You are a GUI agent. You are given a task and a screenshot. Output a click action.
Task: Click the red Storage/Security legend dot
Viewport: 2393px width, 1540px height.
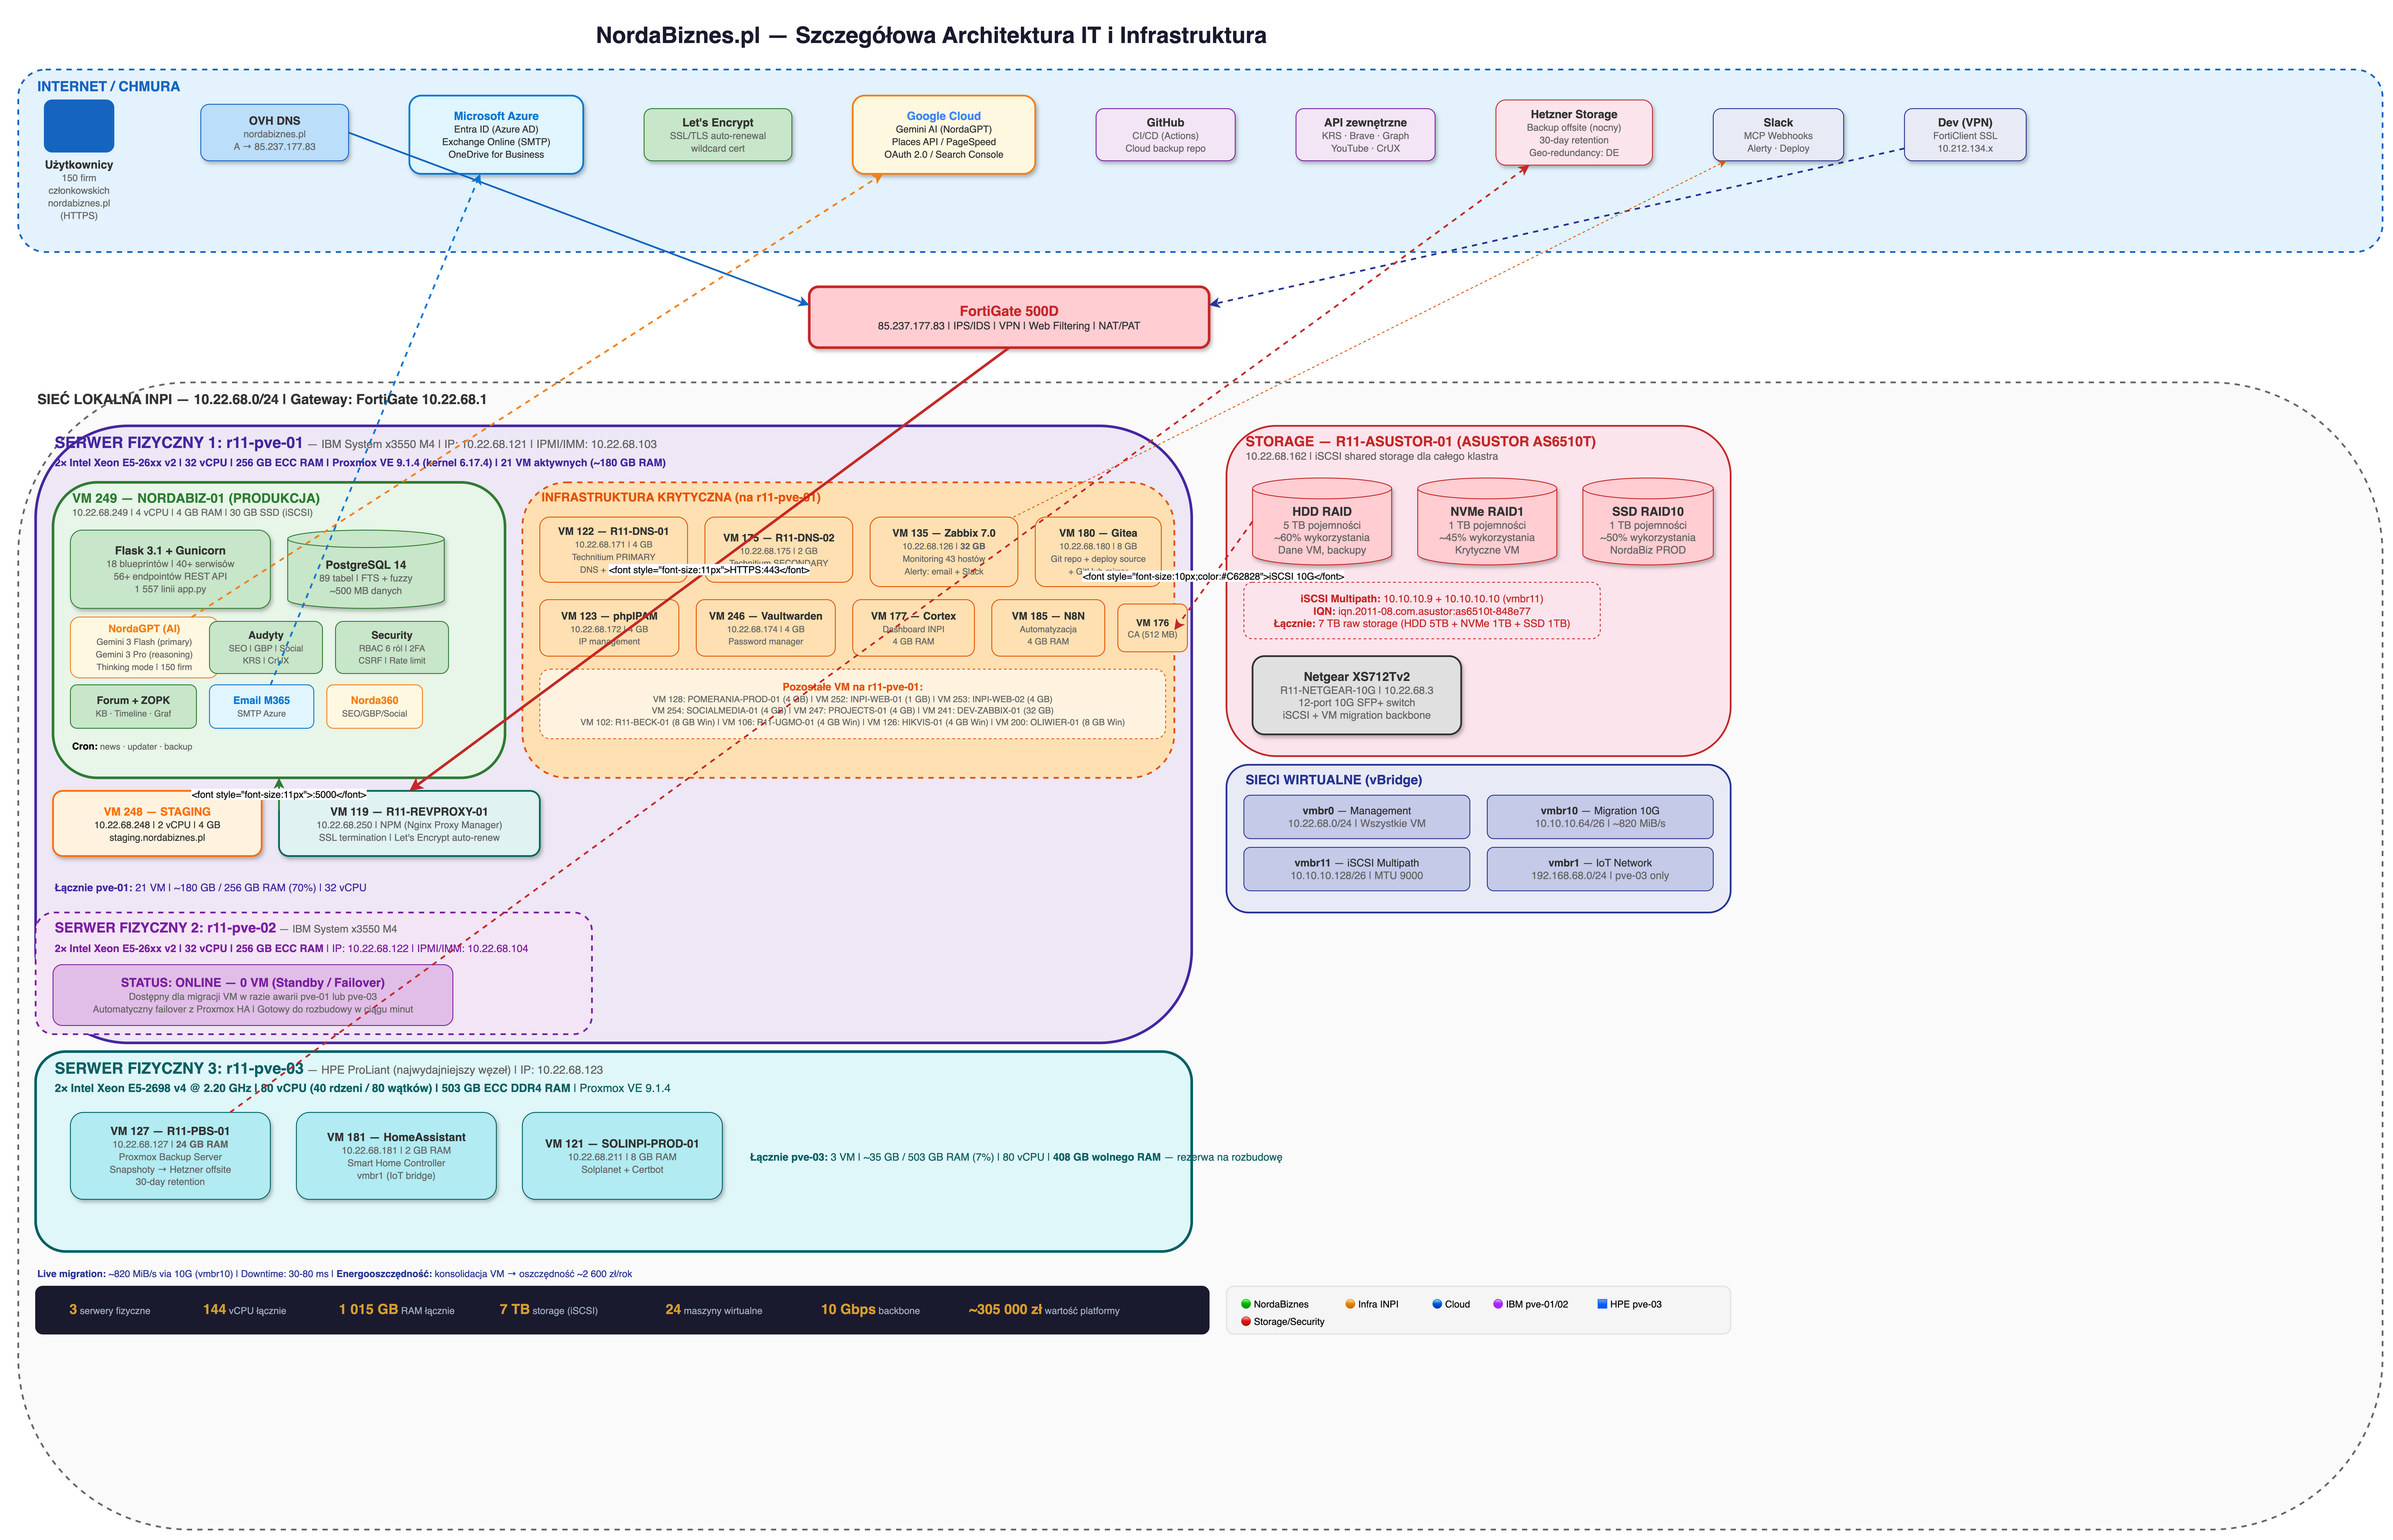tap(1245, 1322)
